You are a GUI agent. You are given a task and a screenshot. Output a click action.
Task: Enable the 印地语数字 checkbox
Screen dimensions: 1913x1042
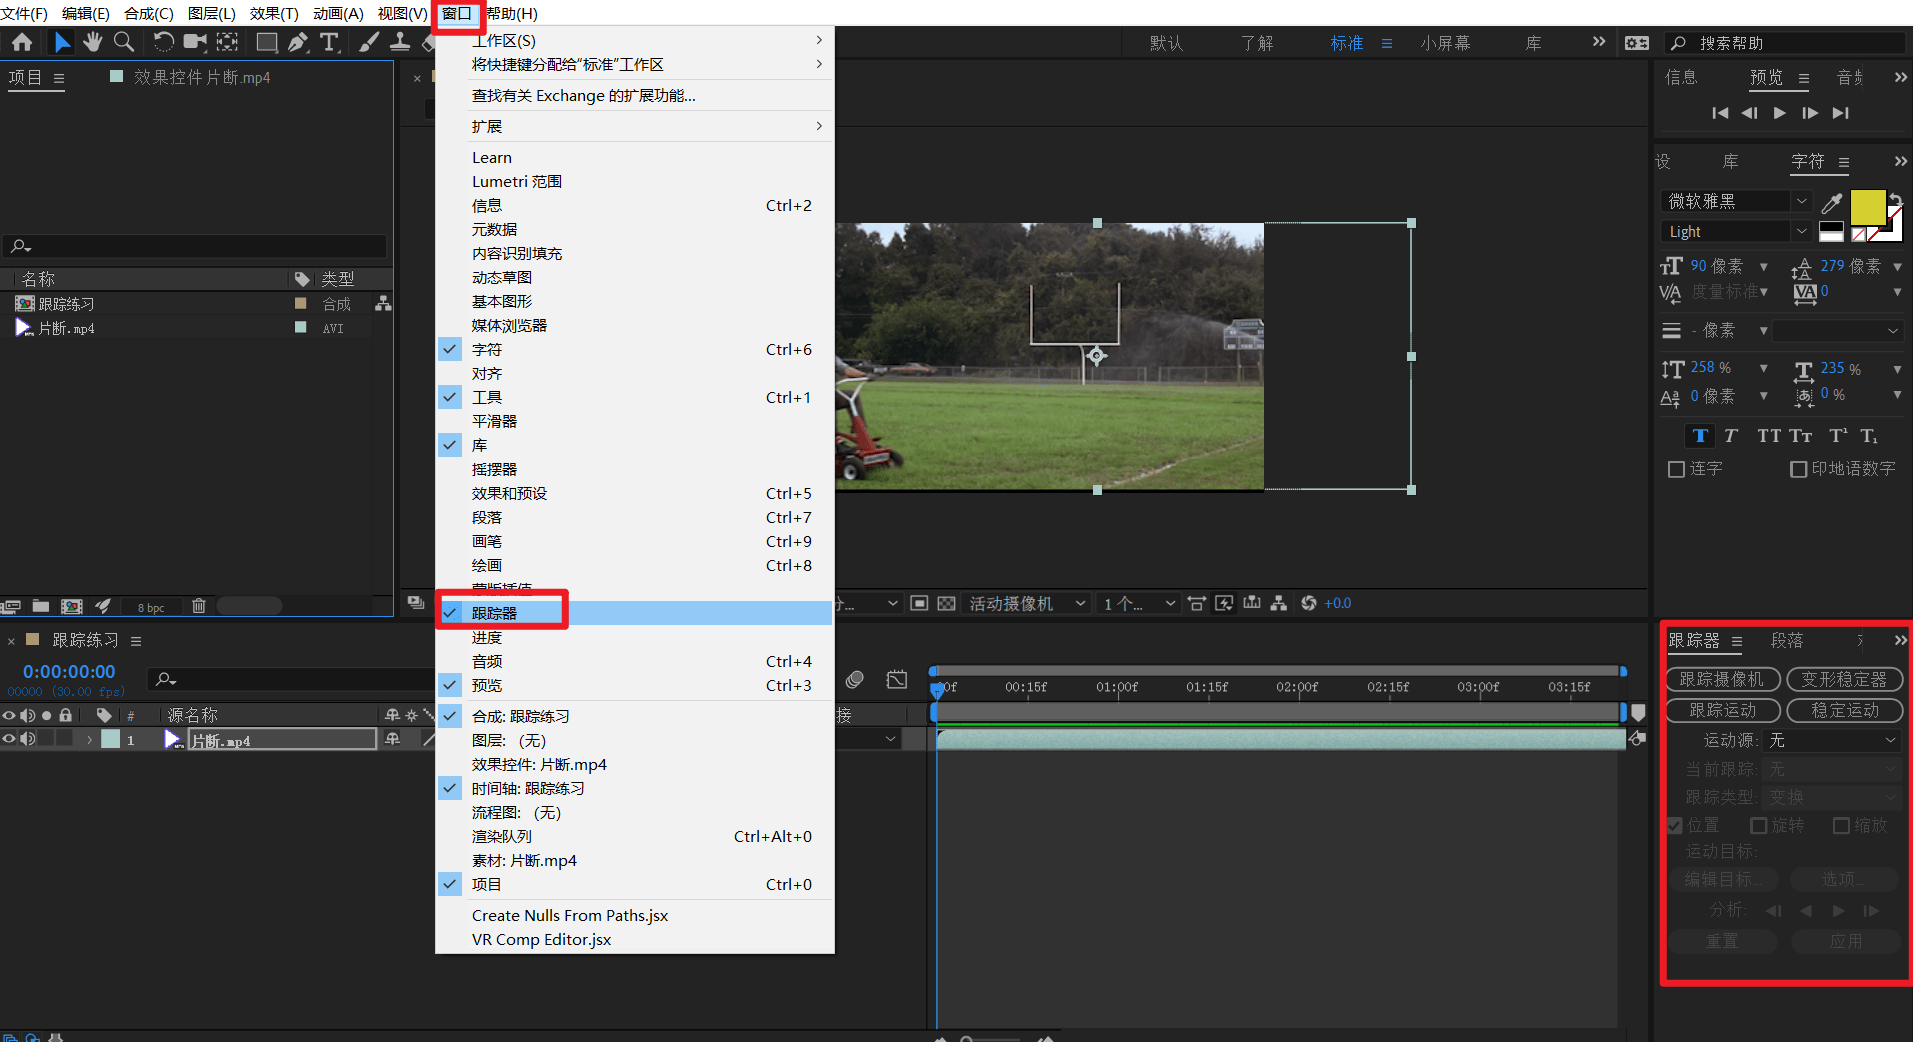pyautogui.click(x=1798, y=469)
